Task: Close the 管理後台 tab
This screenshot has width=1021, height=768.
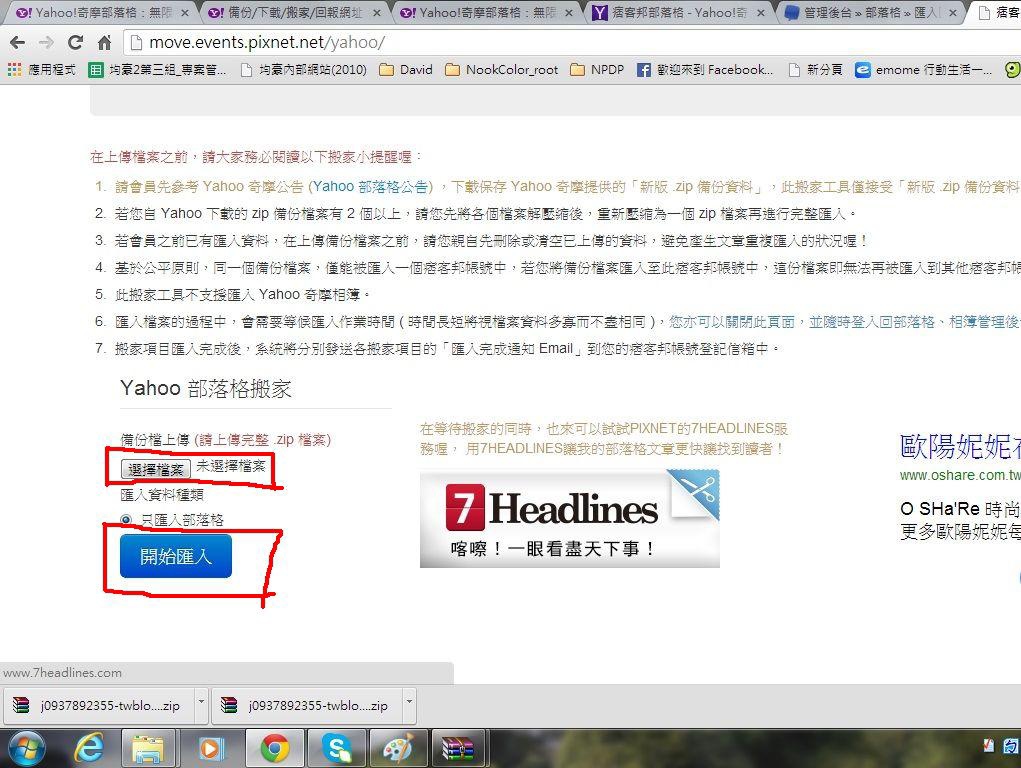Action: pyautogui.click(x=953, y=12)
